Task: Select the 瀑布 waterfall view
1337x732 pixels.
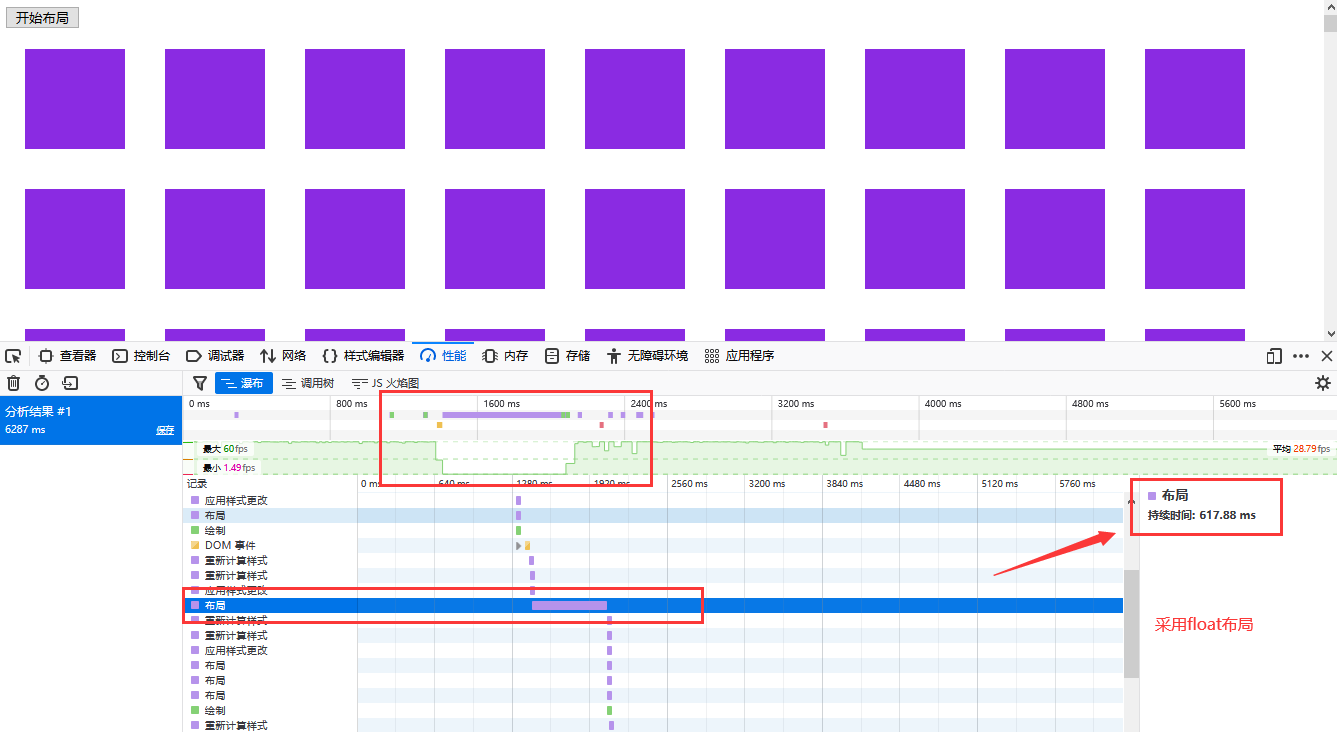Action: point(243,383)
